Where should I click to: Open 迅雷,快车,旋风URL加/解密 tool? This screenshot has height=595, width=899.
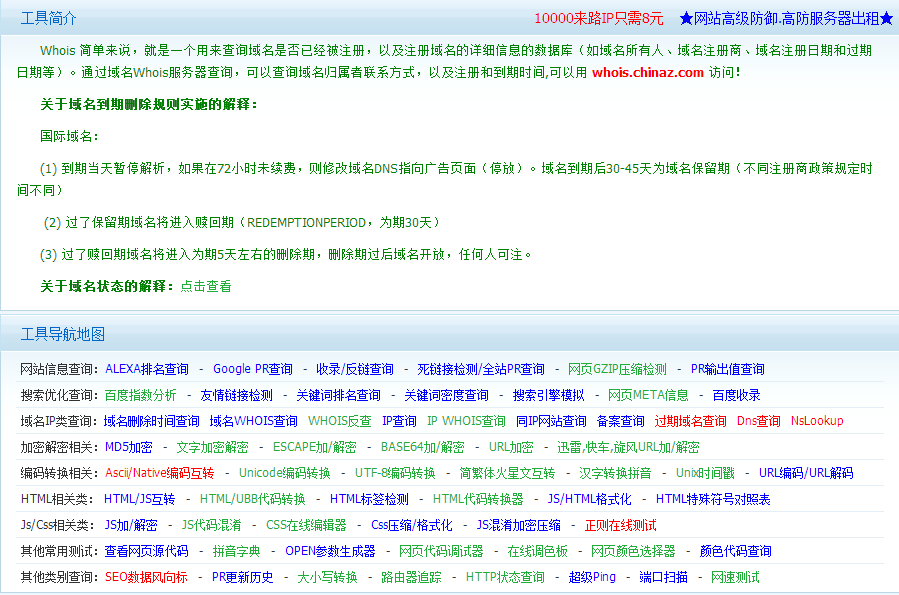628,447
